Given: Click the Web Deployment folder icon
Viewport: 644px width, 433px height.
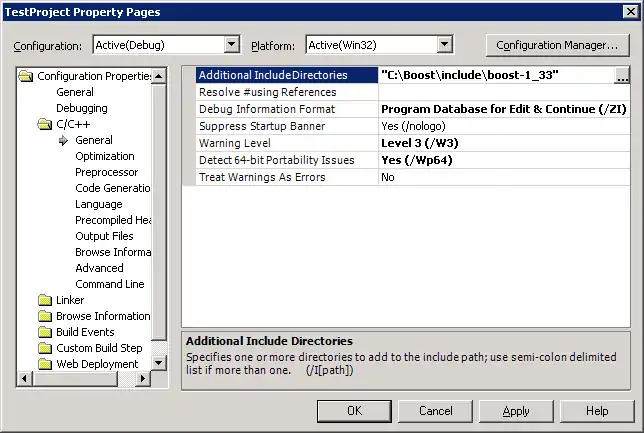Looking at the screenshot, I should click(x=45, y=364).
